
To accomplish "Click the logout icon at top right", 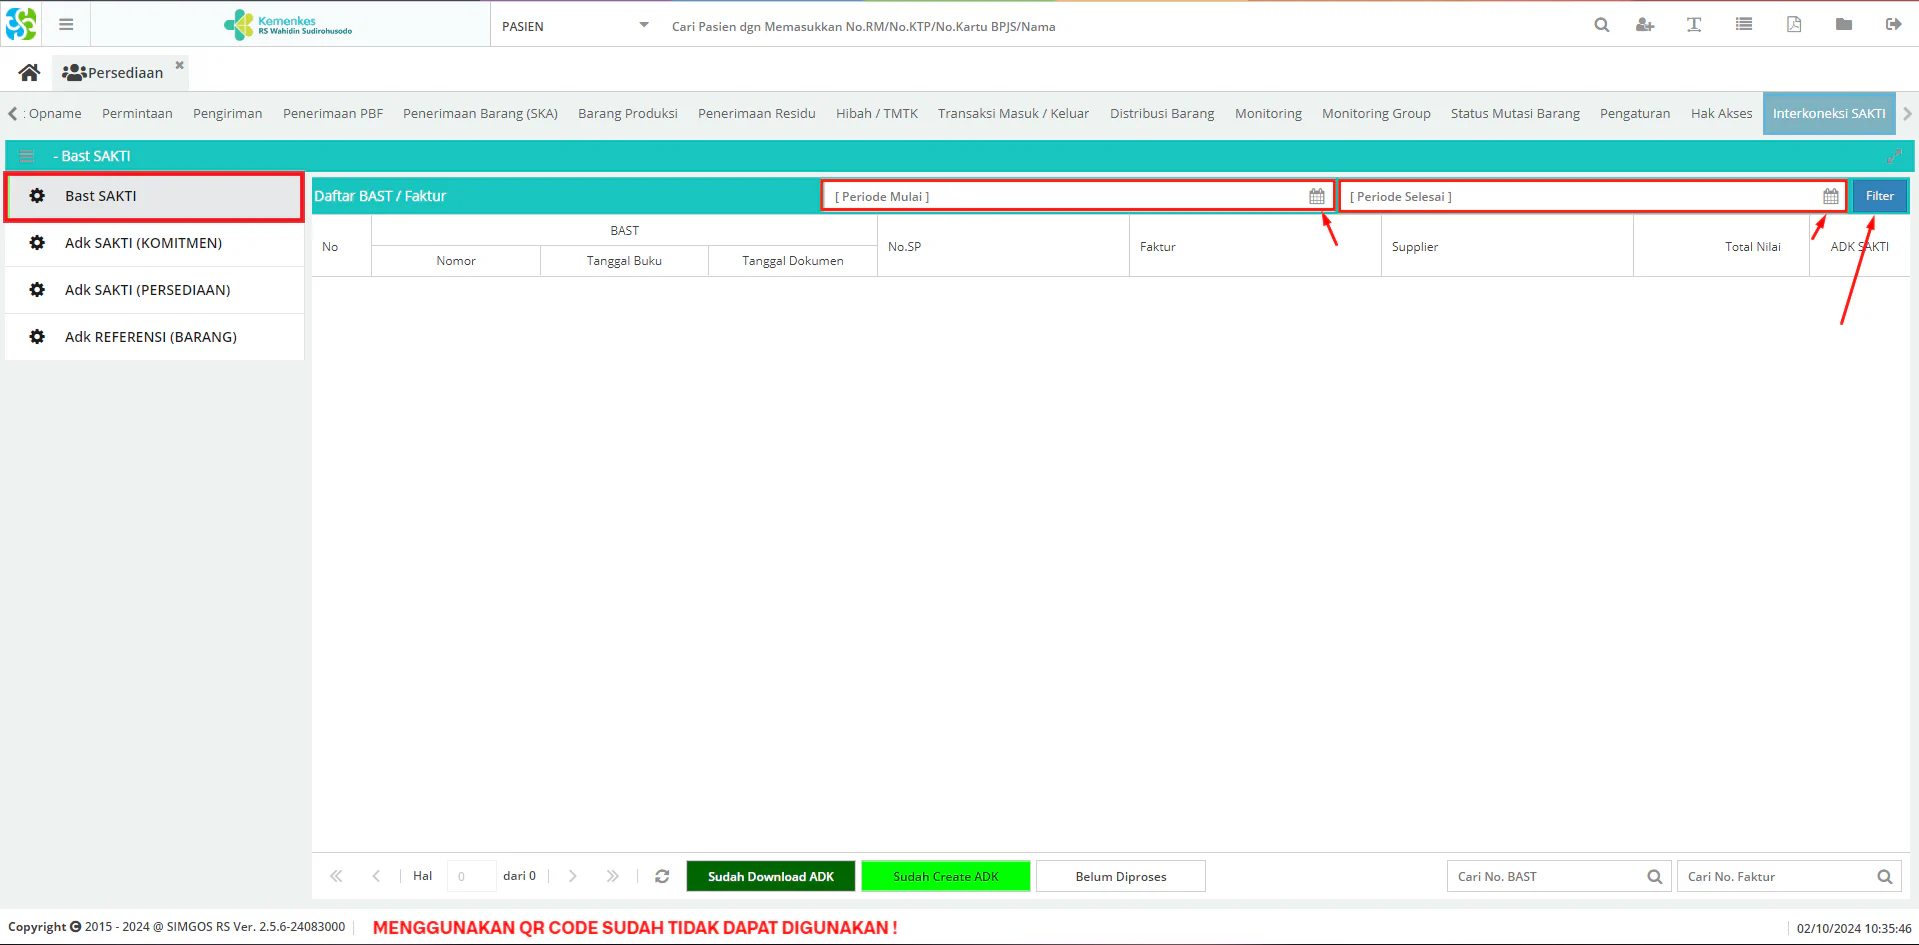I will (1893, 25).
